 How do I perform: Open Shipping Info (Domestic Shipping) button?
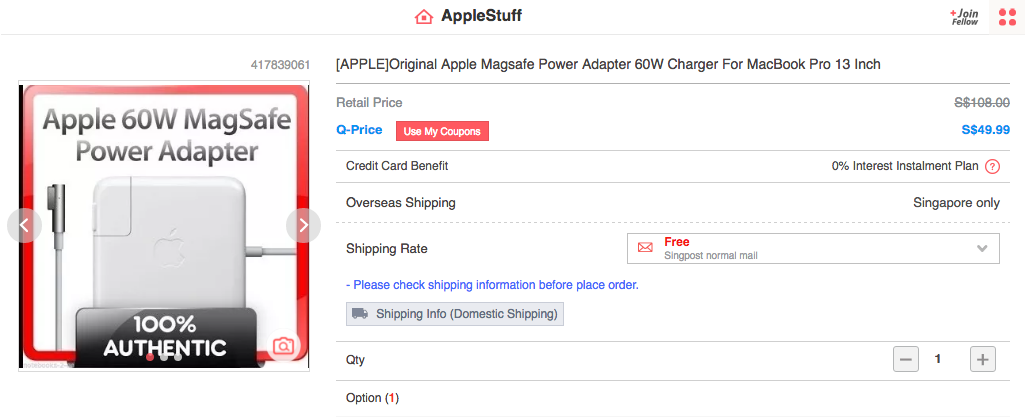455,314
